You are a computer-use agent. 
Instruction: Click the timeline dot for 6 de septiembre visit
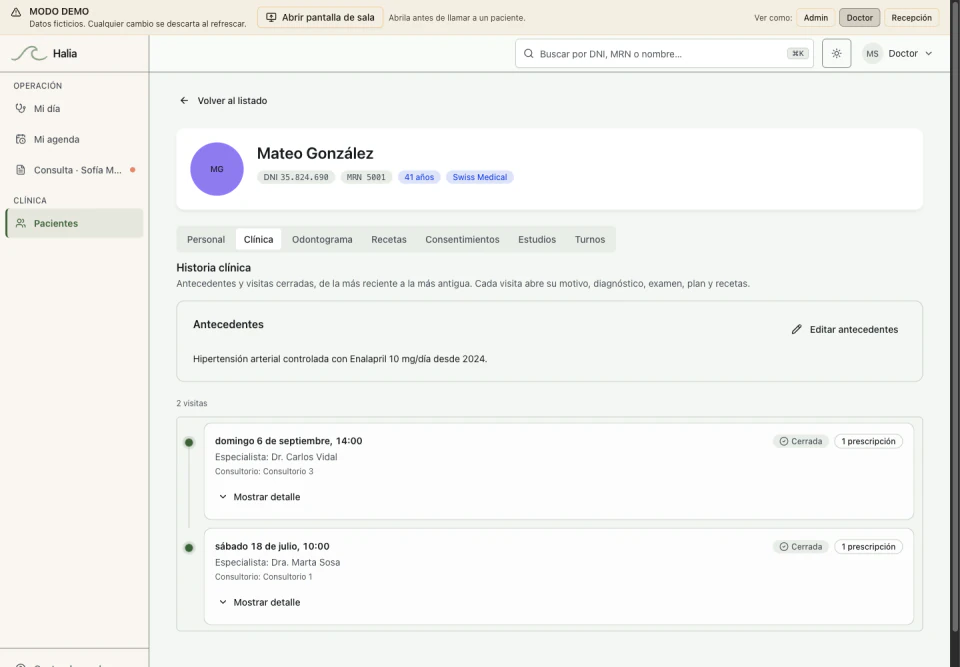[189, 442]
